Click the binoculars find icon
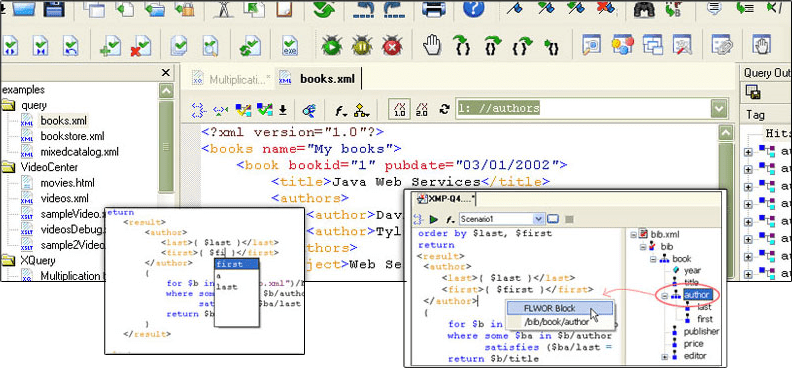The width and height of the screenshot is (792, 368). tap(644, 9)
